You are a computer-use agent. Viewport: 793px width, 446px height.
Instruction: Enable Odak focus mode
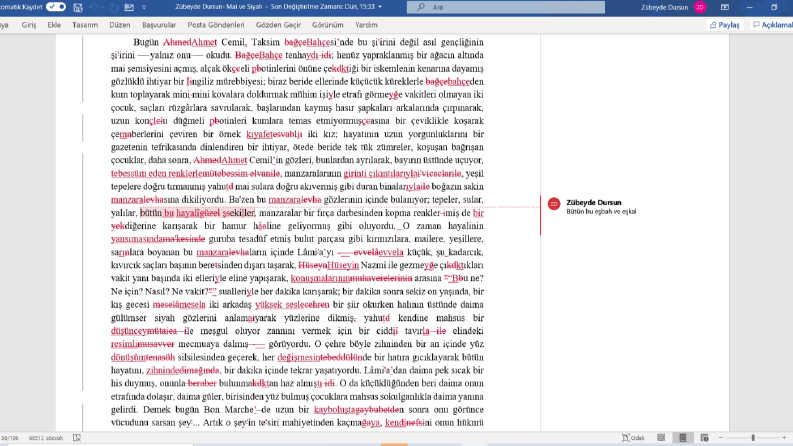point(633,438)
